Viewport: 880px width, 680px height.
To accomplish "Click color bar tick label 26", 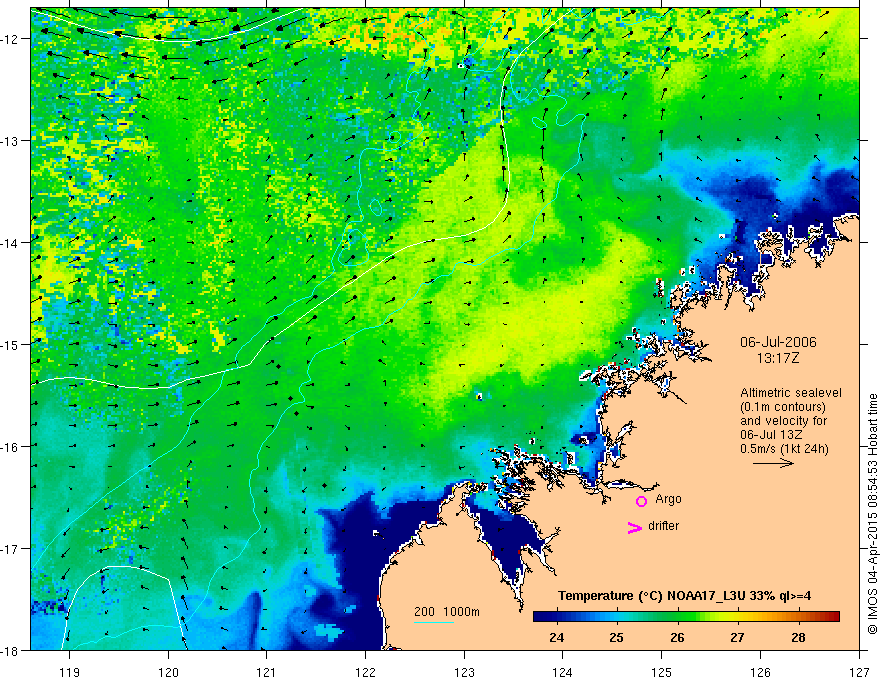I will tap(677, 637).
